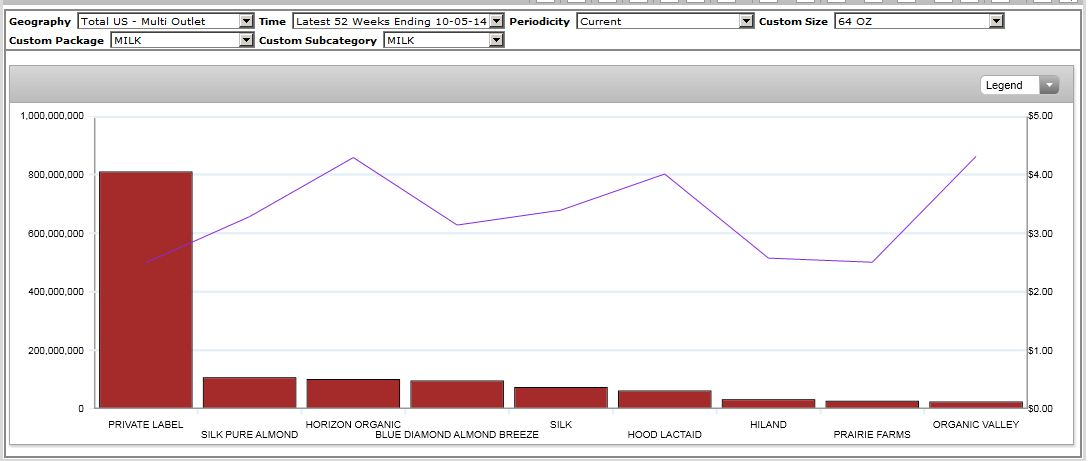Click the Blue Diamond Almond Breeze bar
1090x461 pixels.
tap(457, 394)
